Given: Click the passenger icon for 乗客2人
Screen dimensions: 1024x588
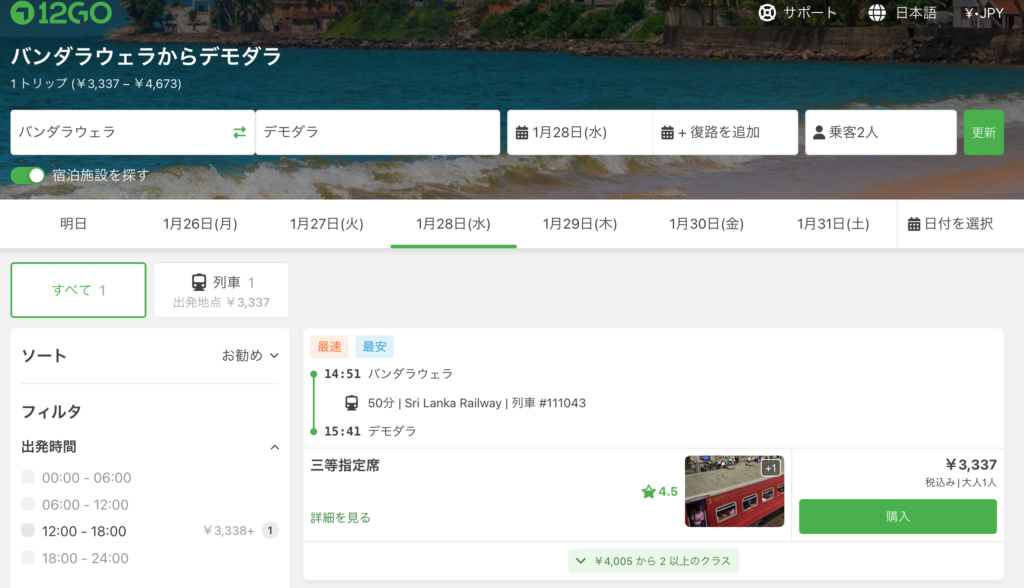Looking at the screenshot, I should click(819, 133).
